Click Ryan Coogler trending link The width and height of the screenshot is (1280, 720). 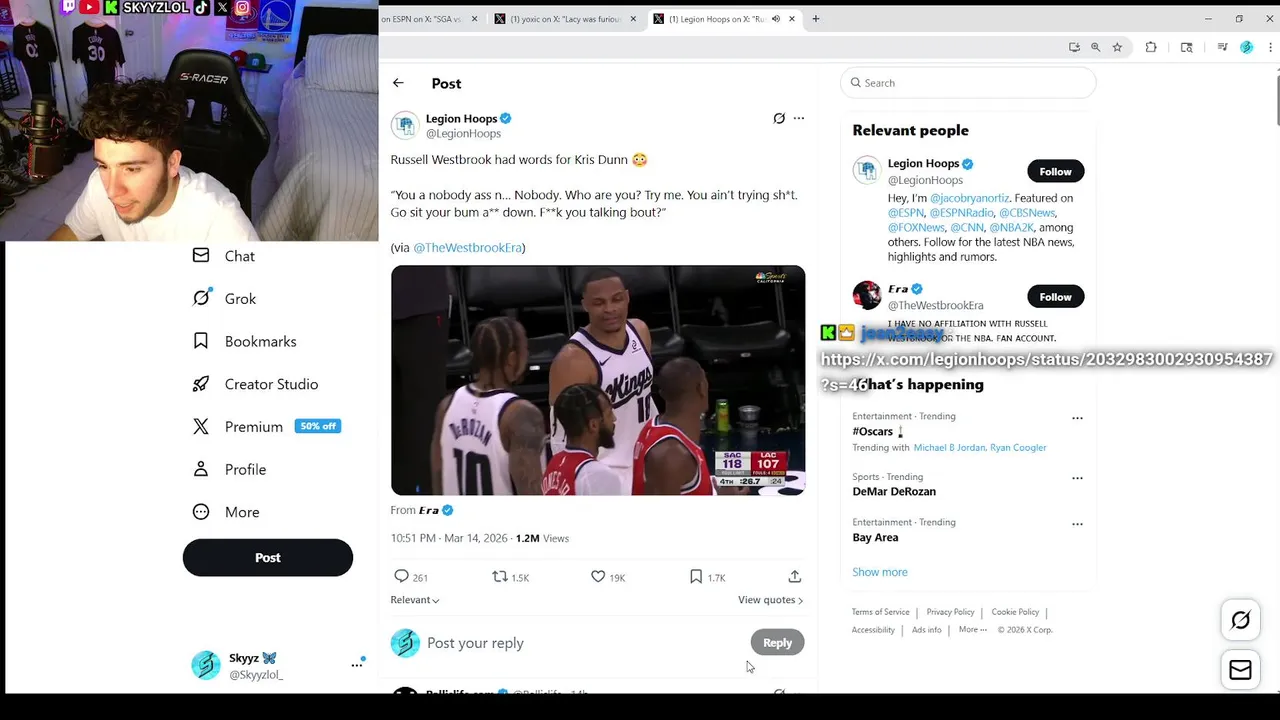(x=1018, y=448)
